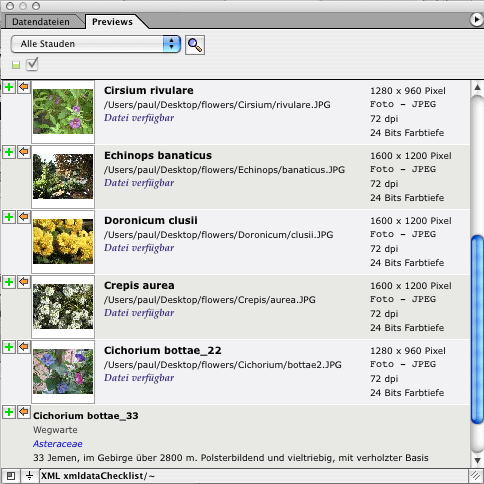This screenshot has height=484, width=484.
Task: Select the yellow Doronicum clusii thumbnail
Action: click(63, 241)
